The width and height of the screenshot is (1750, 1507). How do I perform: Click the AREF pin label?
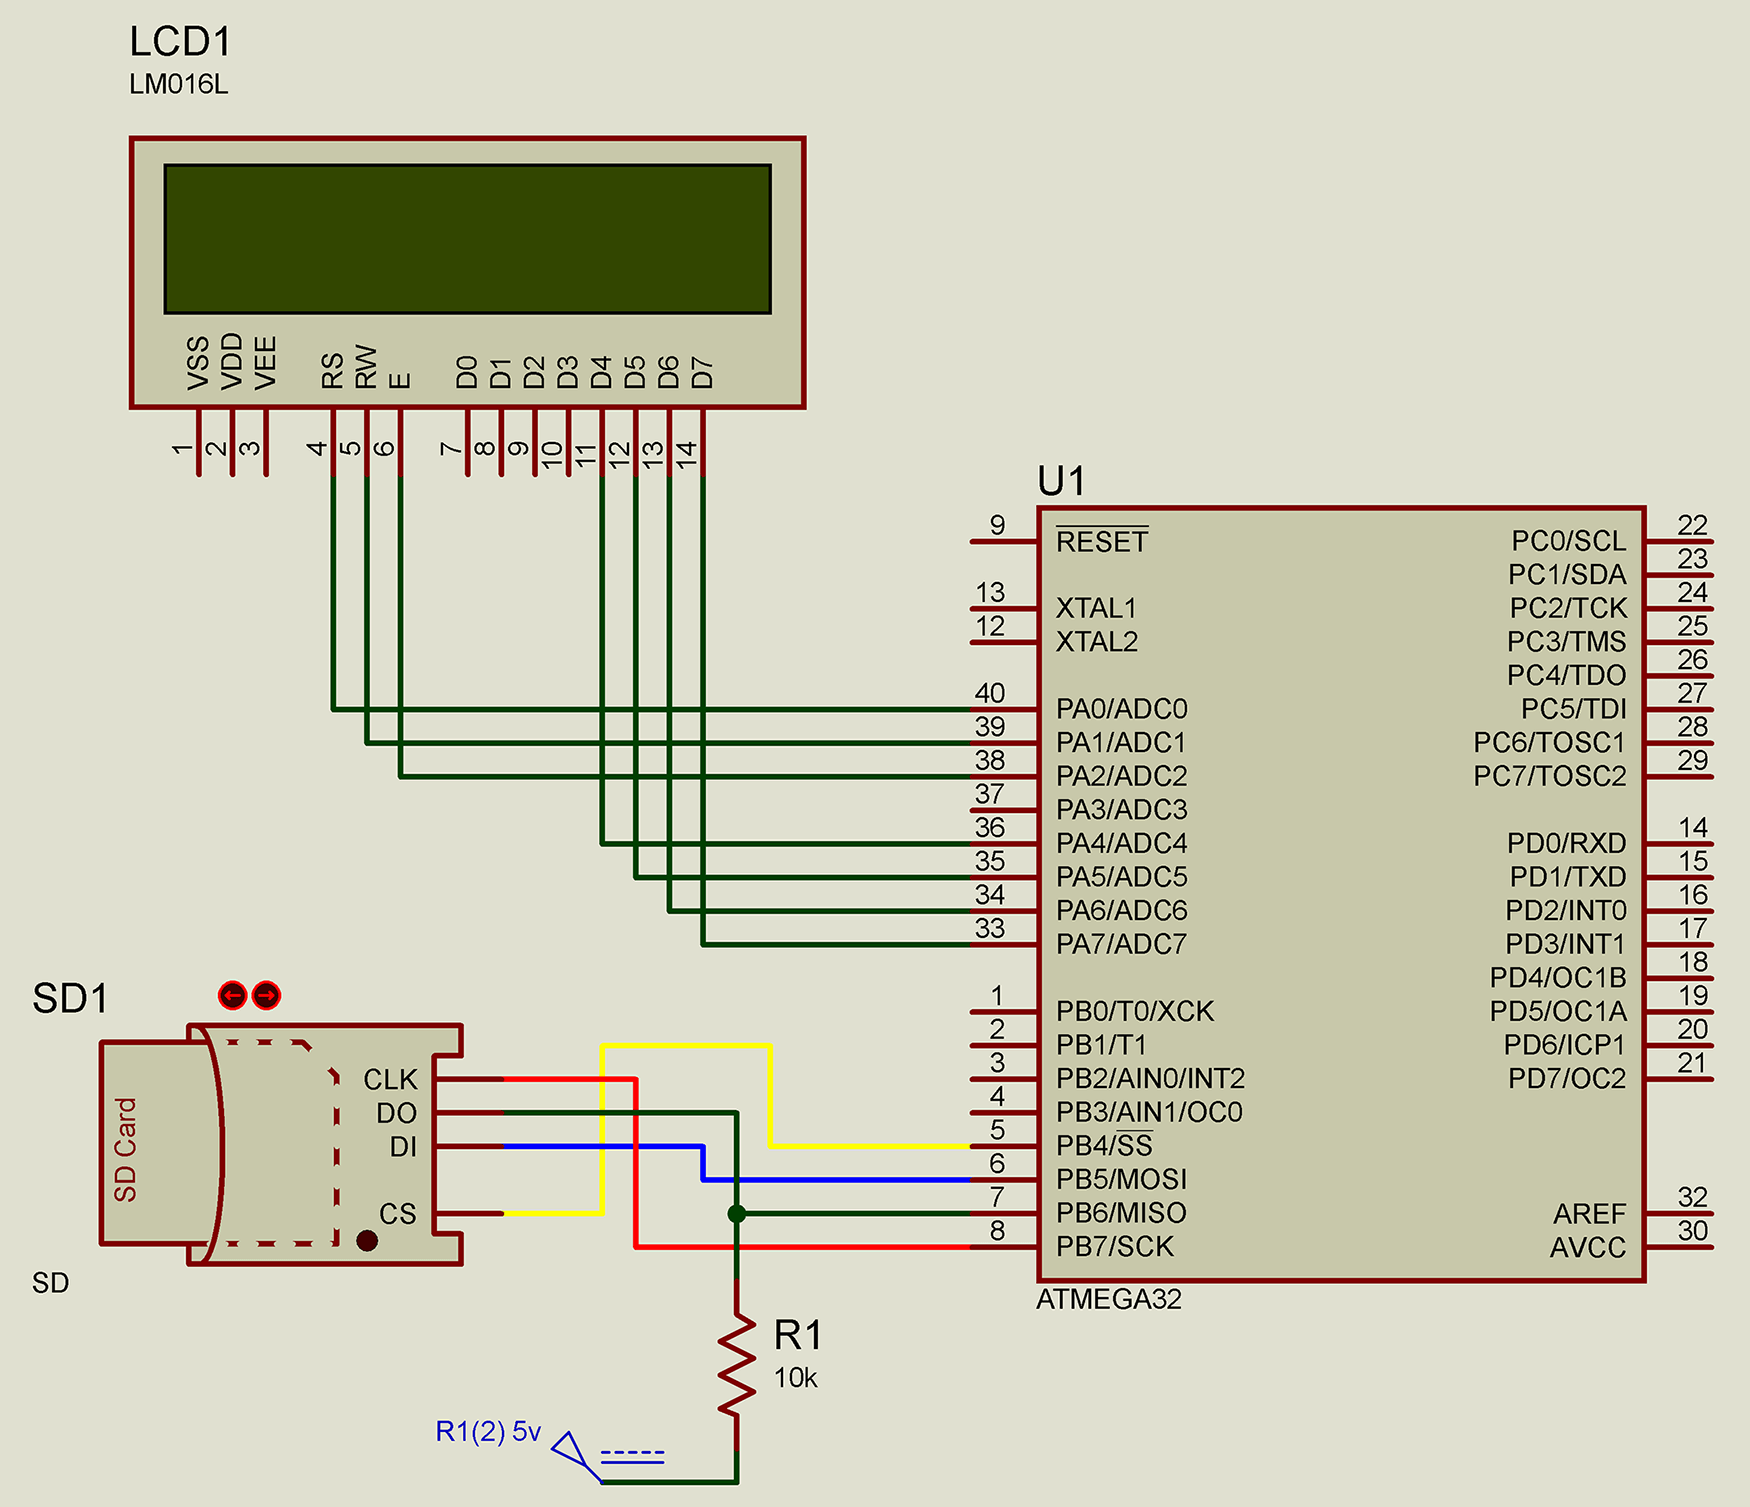point(1590,1214)
